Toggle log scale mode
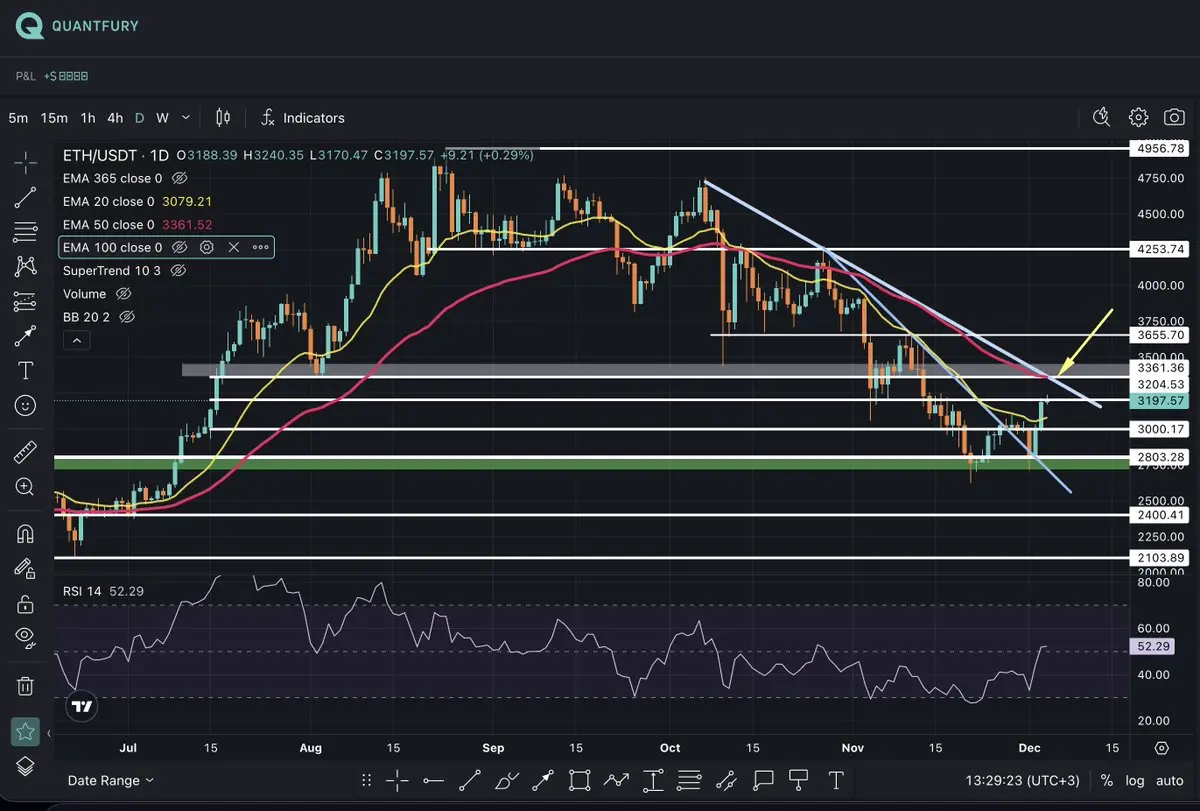 pyautogui.click(x=1134, y=780)
